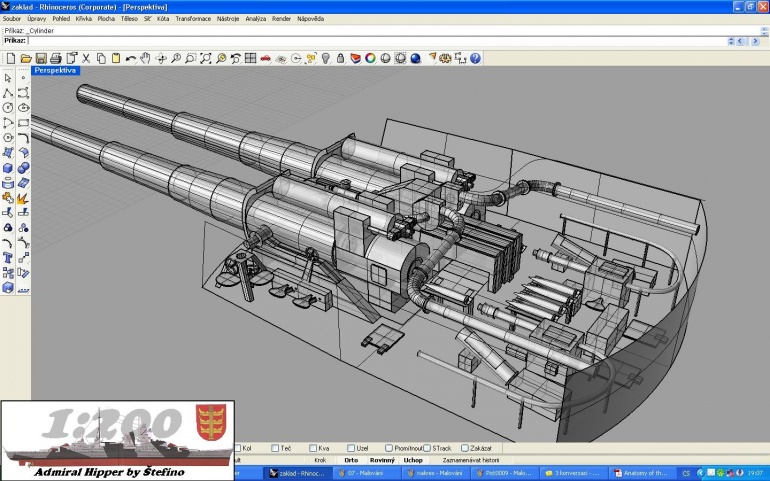Switch to nakres - Malování taskbar window
Screen dimensions: 770x481
[435, 473]
